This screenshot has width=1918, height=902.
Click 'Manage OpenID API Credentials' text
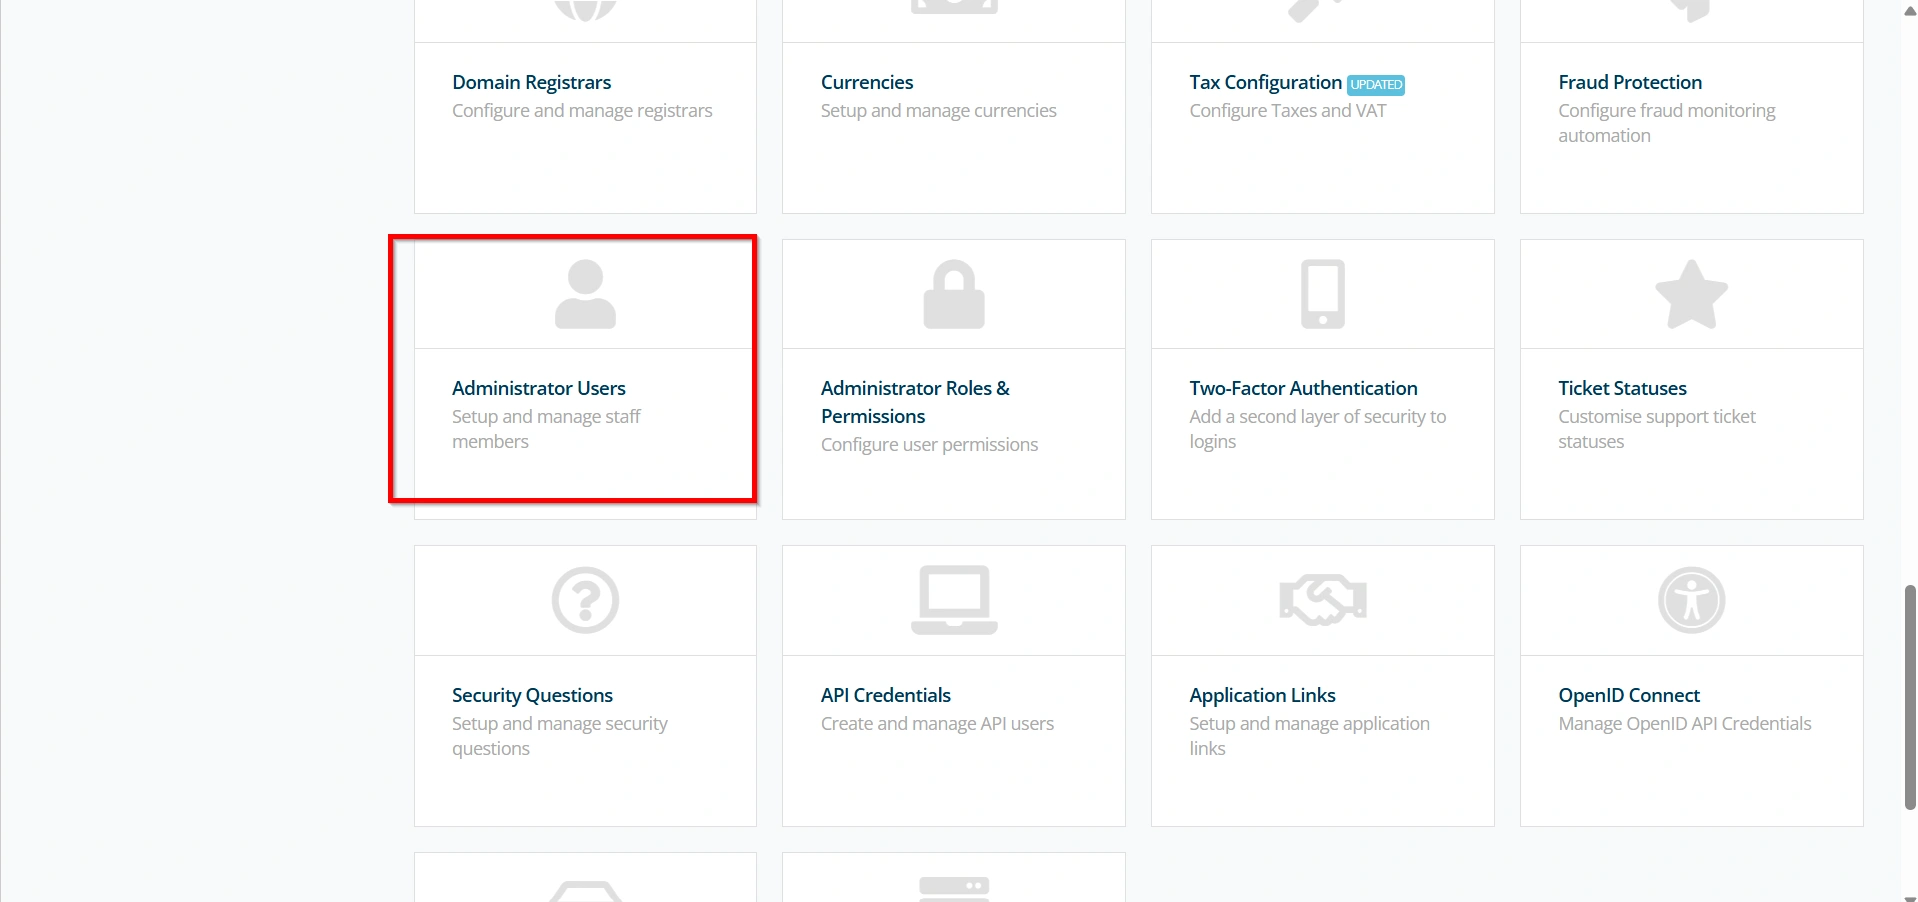pyautogui.click(x=1684, y=724)
